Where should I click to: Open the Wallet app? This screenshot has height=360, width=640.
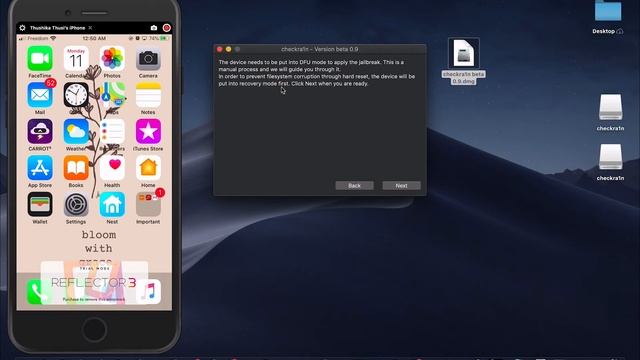point(40,204)
